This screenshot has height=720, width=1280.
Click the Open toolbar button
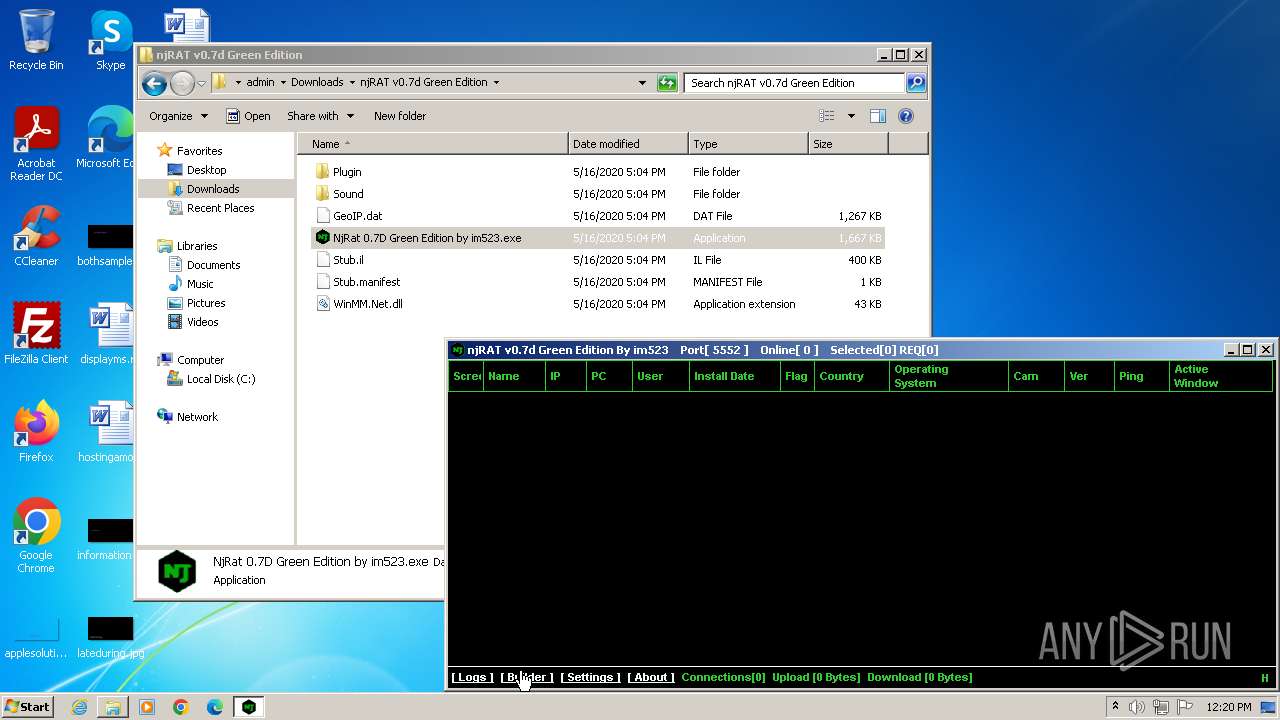click(x=248, y=116)
